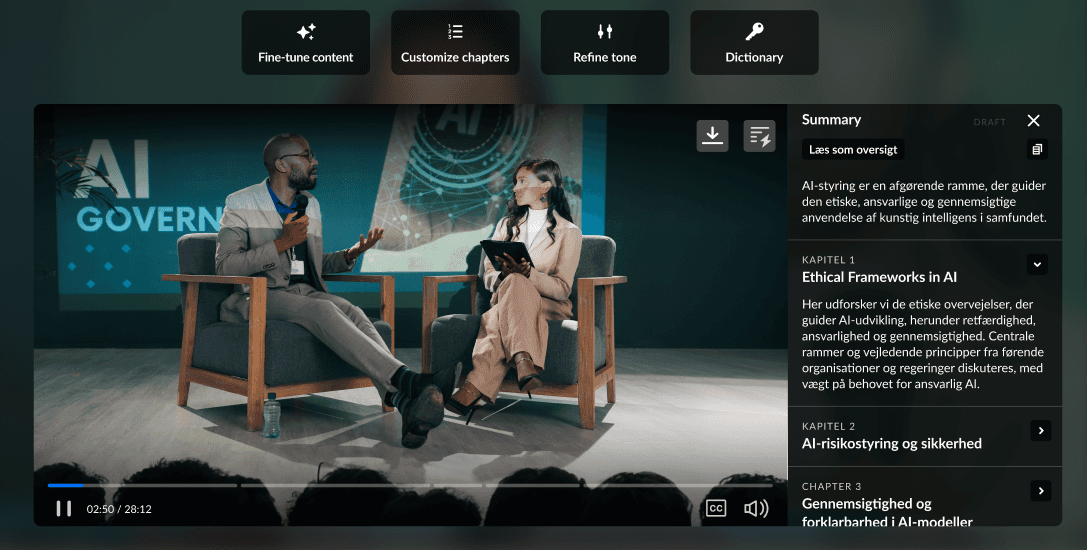Open Customize chapters
The height and width of the screenshot is (550, 1087).
point(455,42)
